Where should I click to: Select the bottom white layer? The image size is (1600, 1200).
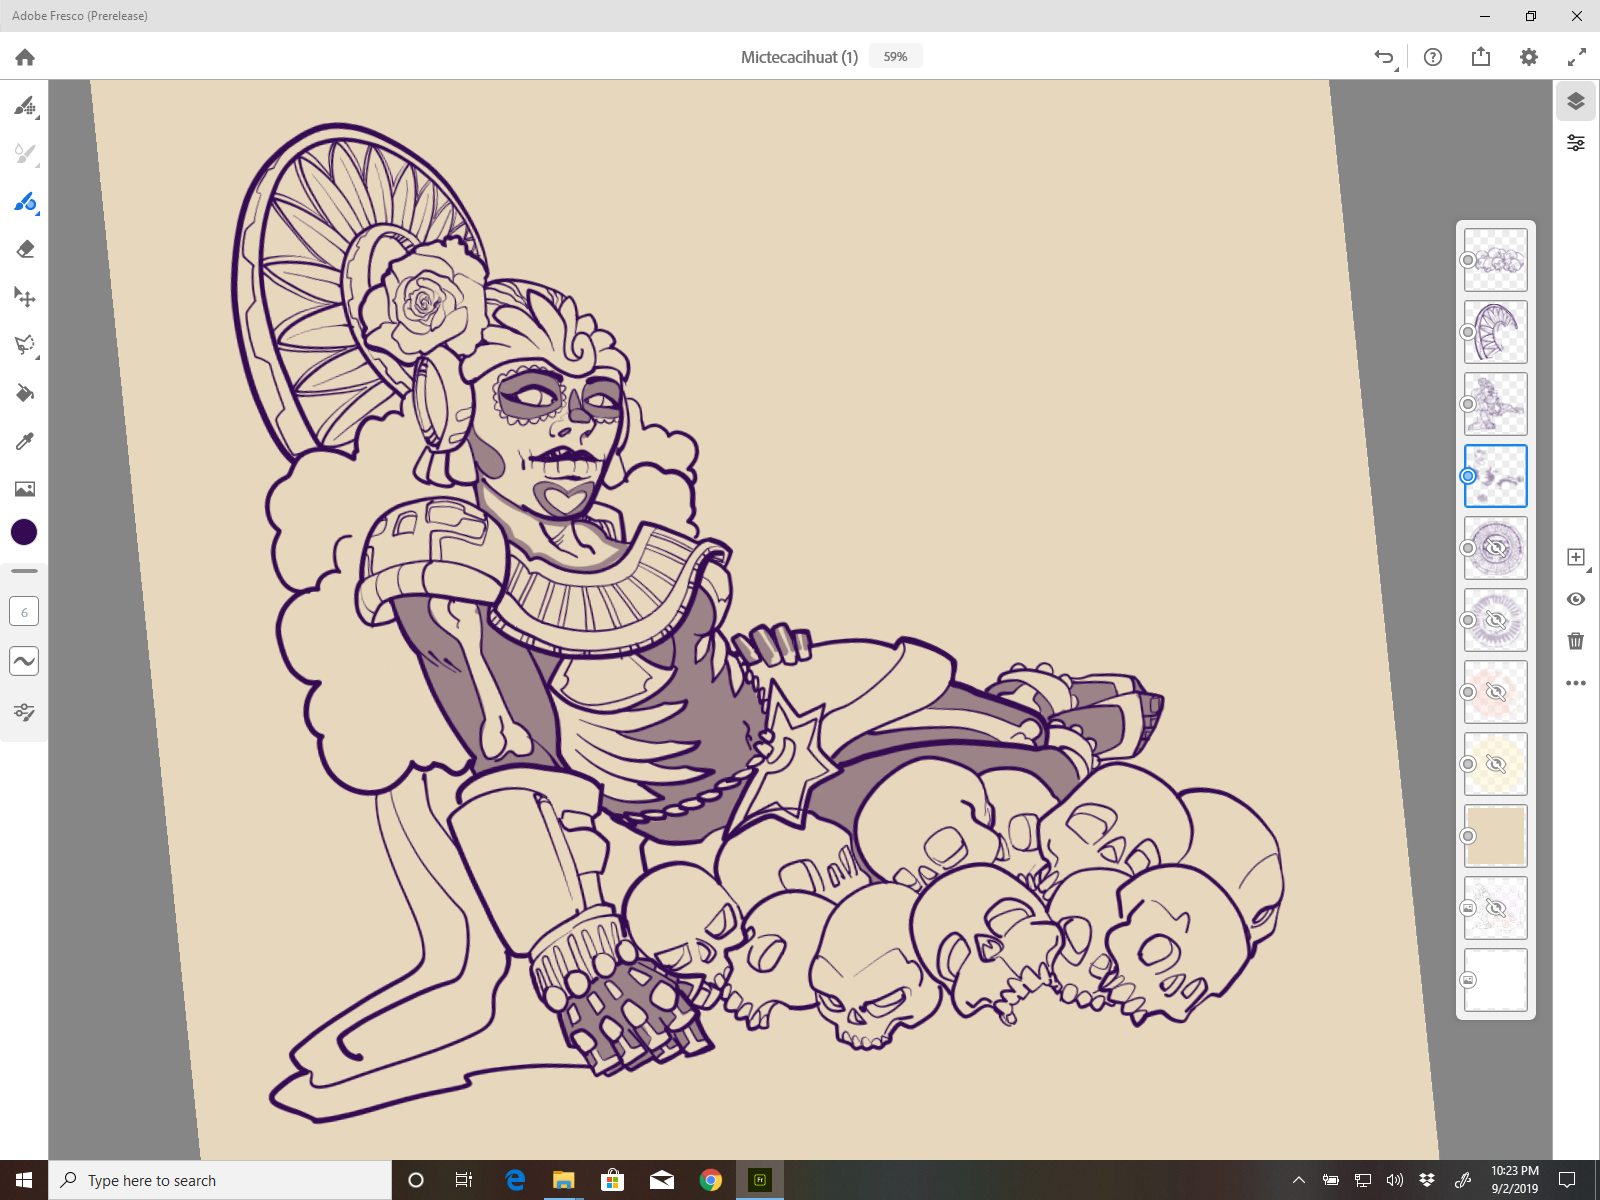1496,980
